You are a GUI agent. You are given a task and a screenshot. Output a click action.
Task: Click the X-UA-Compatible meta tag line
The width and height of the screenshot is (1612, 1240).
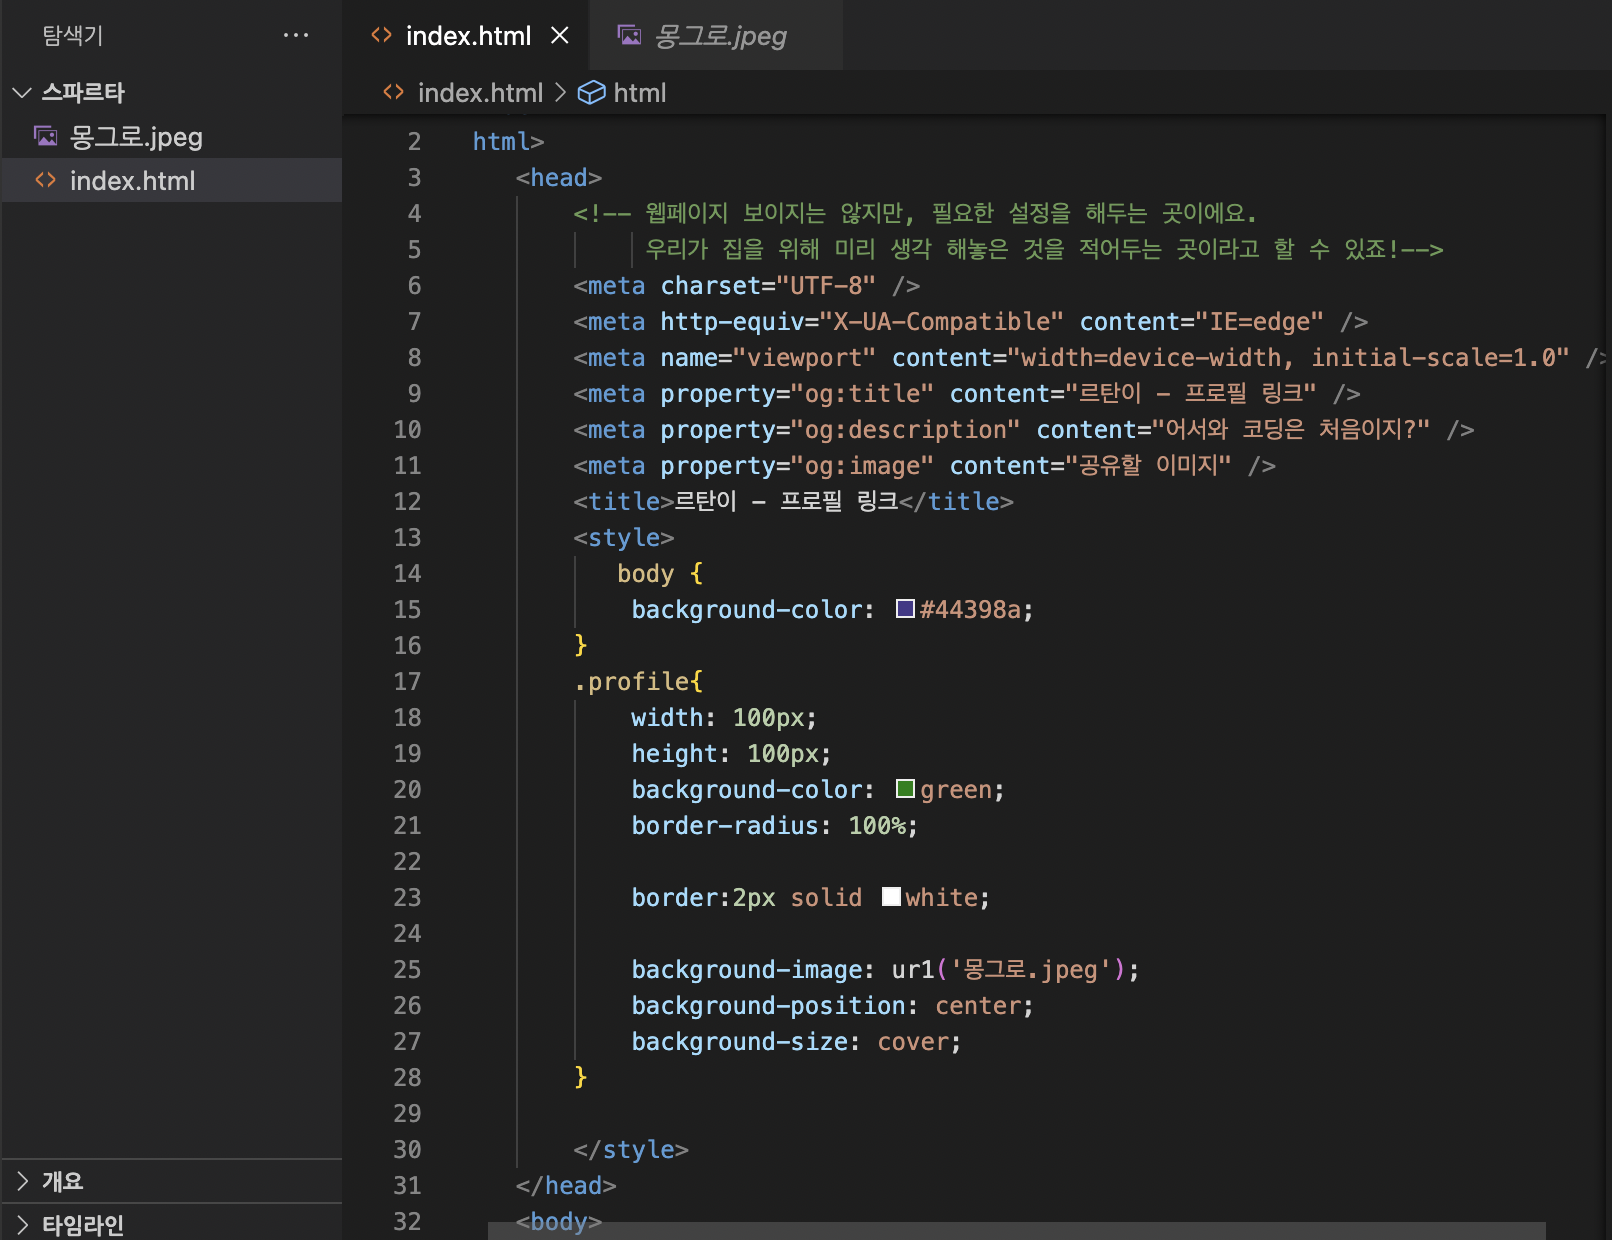[971, 322]
